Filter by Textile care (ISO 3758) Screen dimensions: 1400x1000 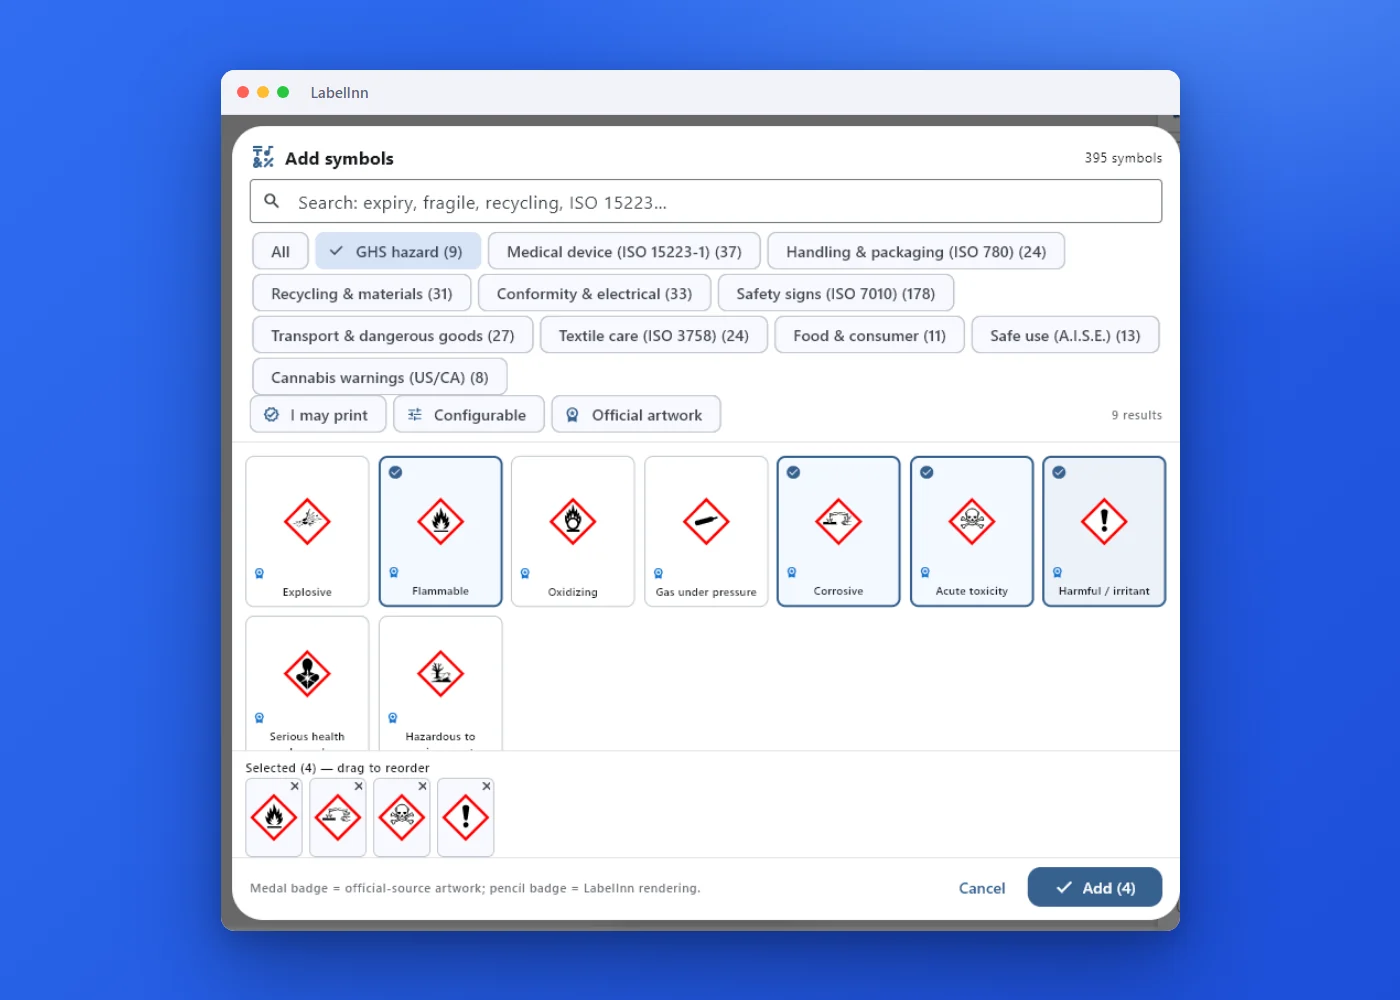654,336
